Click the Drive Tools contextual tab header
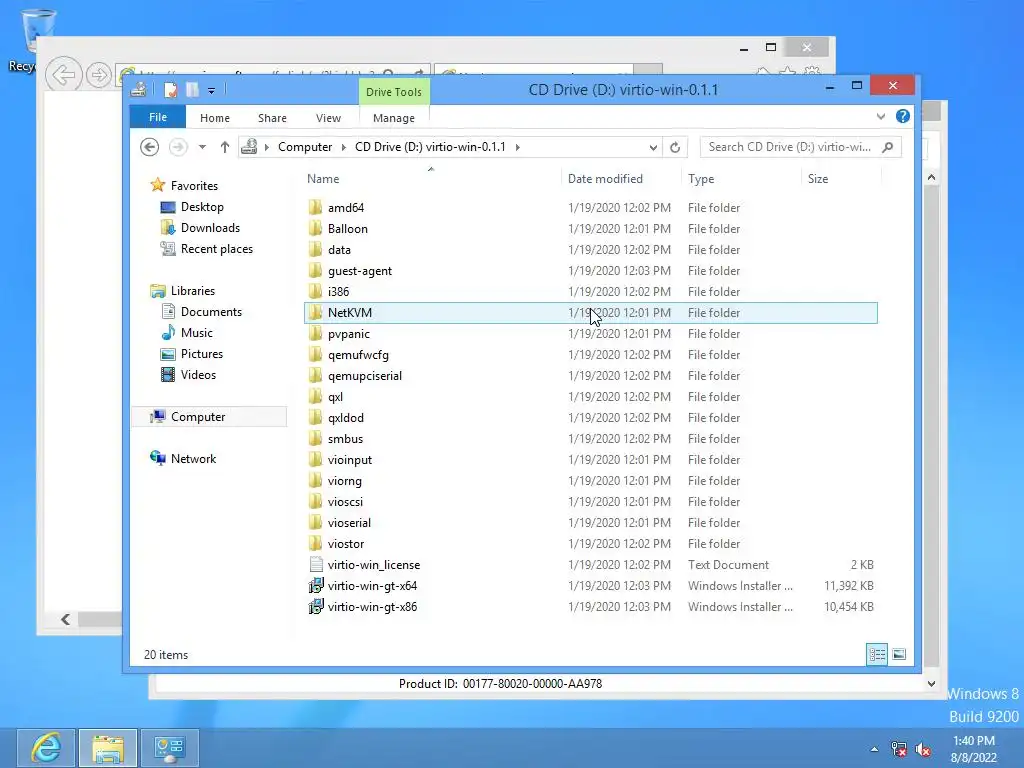Image resolution: width=1024 pixels, height=768 pixels. pyautogui.click(x=394, y=92)
